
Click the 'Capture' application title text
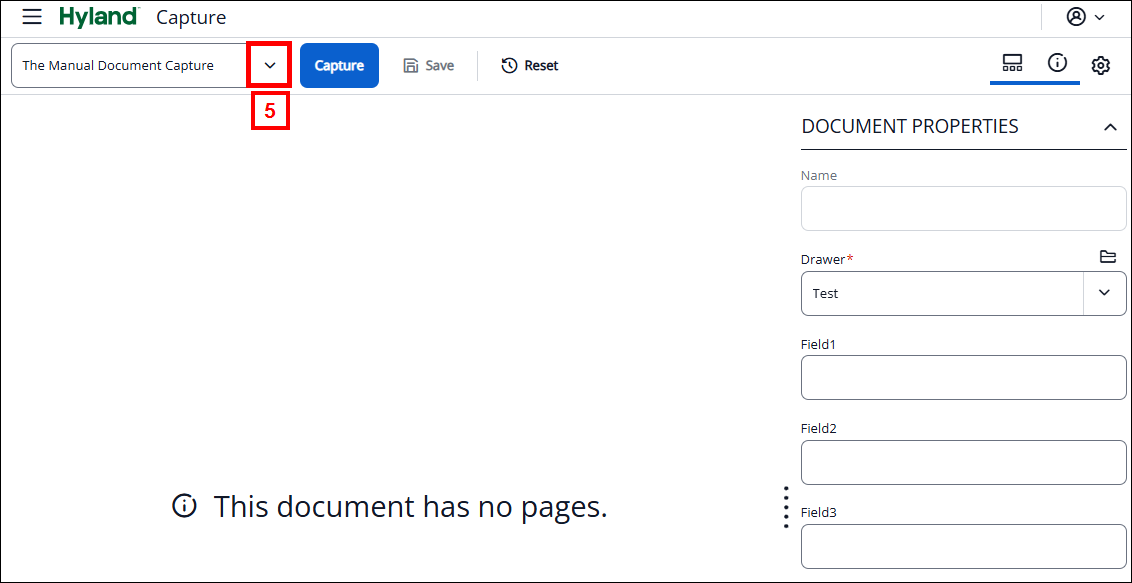191,17
